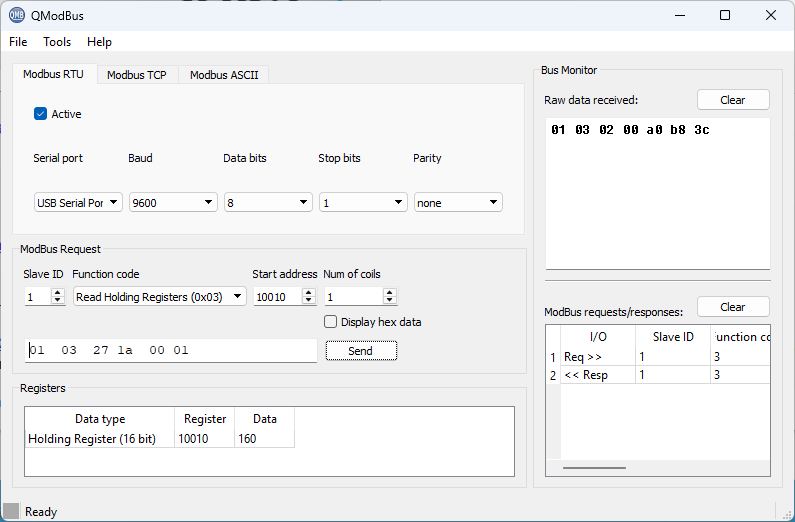Click the QModBus application icon in title bar
Viewport: 795px width, 522px height.
point(16,15)
